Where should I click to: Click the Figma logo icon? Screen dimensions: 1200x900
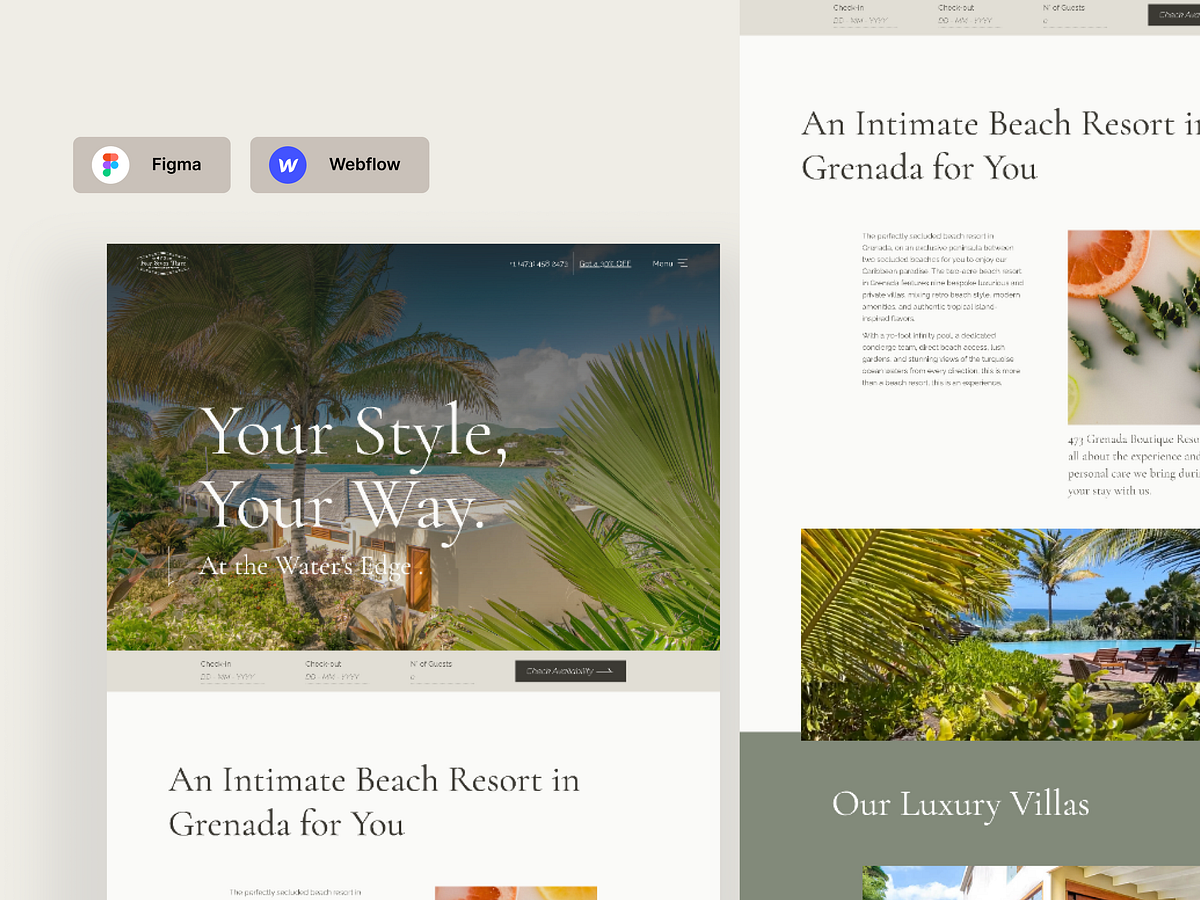110,164
